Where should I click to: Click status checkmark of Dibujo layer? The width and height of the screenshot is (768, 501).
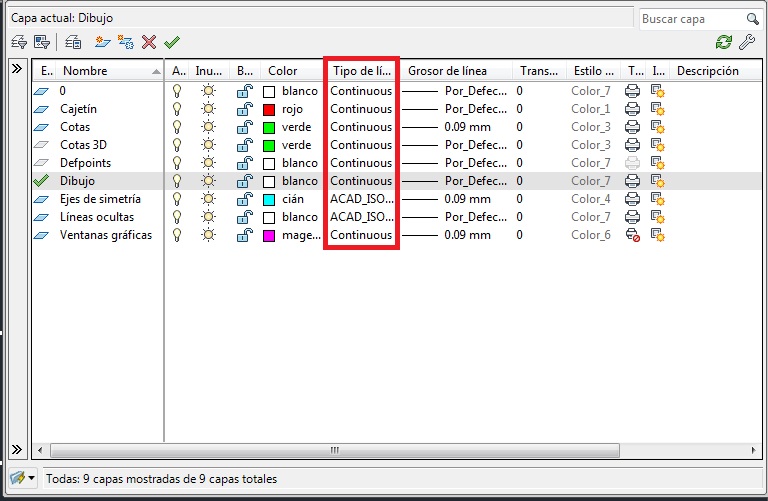[42, 181]
